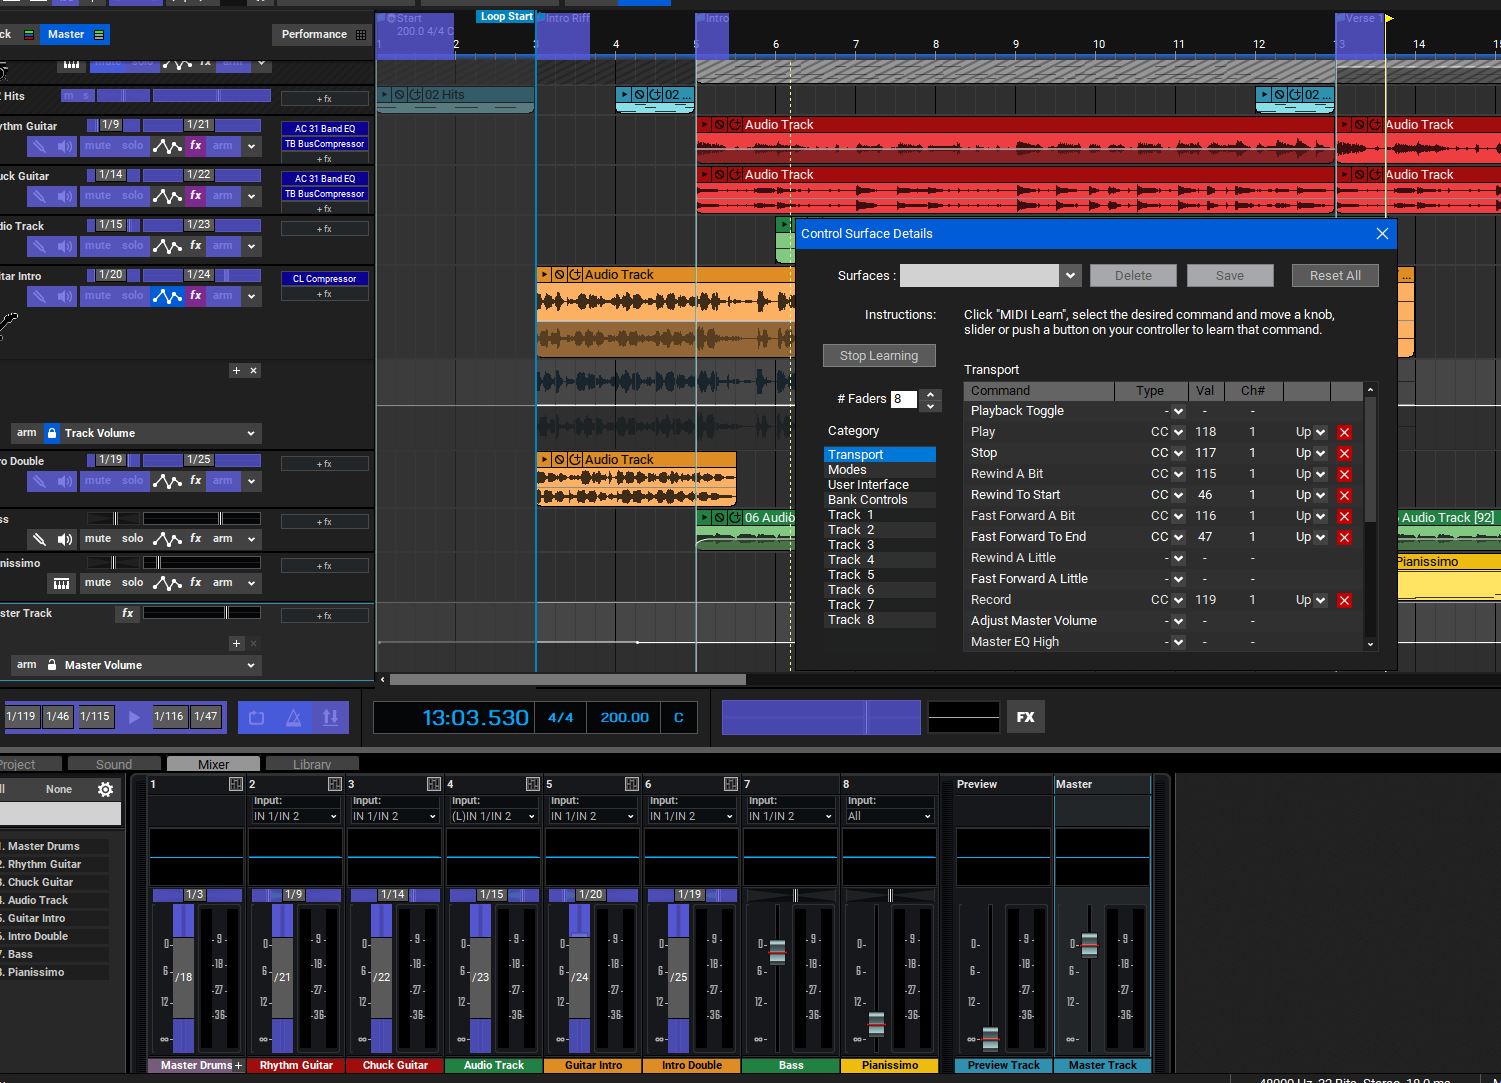Click Master channel fader in mixer
Image resolution: width=1501 pixels, height=1083 pixels.
1089,943
